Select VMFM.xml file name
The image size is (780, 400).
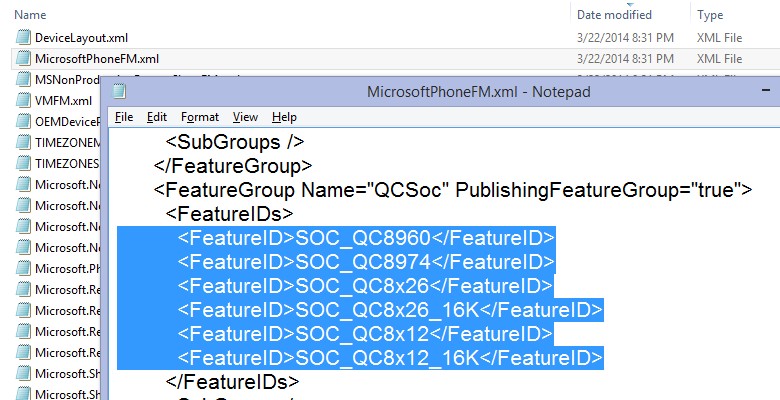click(63, 100)
